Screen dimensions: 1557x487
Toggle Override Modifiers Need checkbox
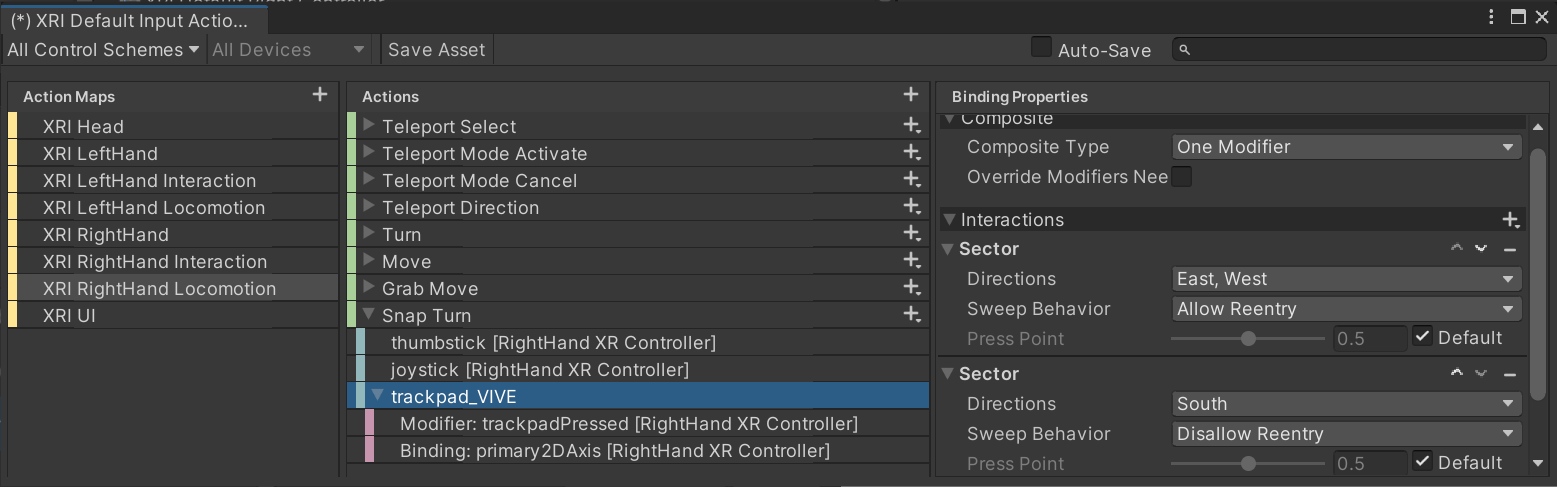[x=1182, y=177]
